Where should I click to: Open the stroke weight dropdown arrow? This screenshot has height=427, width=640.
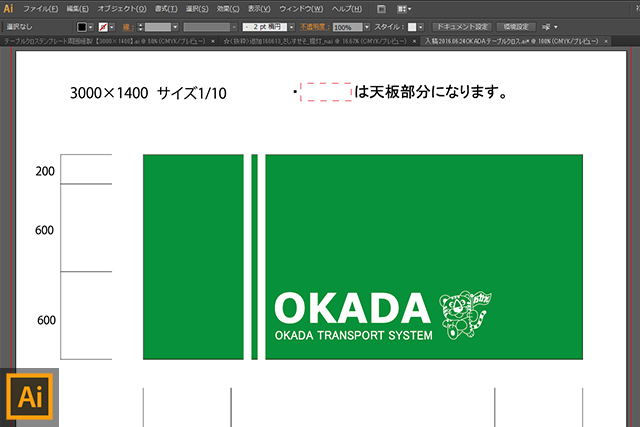click(175, 27)
